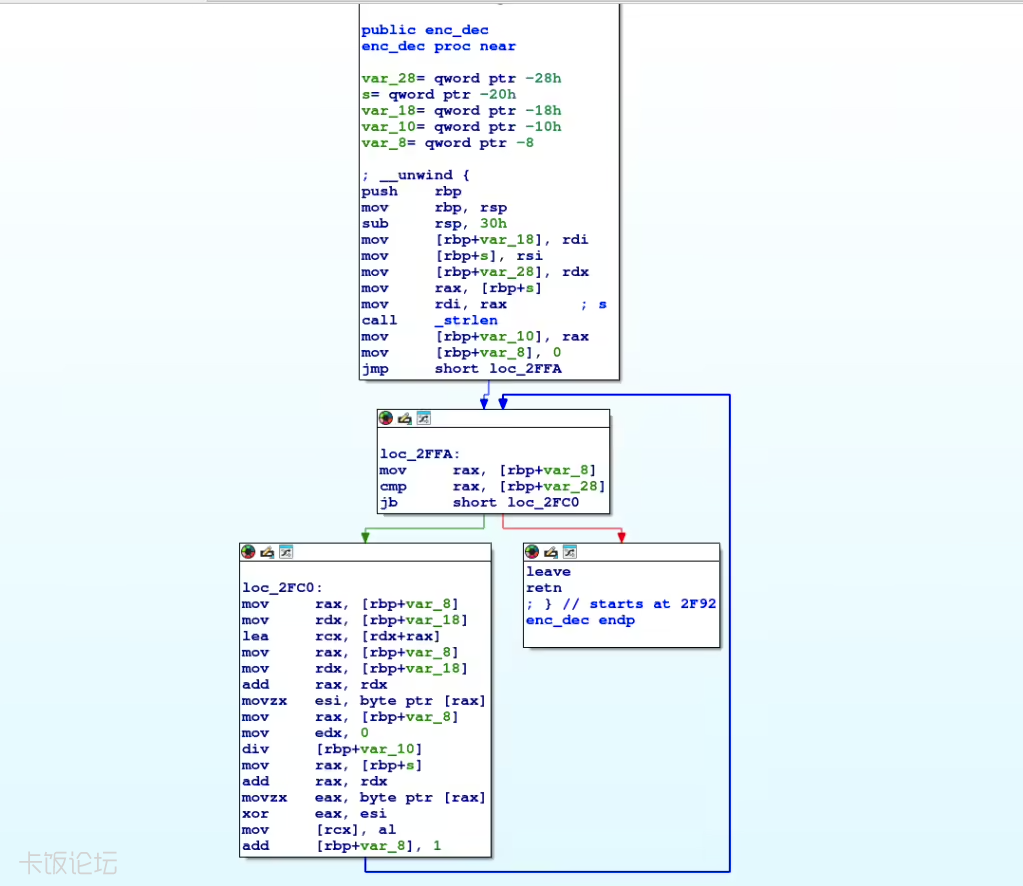Click 'add [rbp+var_8], 1' instruction
The width and height of the screenshot is (1023, 886).
(x=341, y=846)
